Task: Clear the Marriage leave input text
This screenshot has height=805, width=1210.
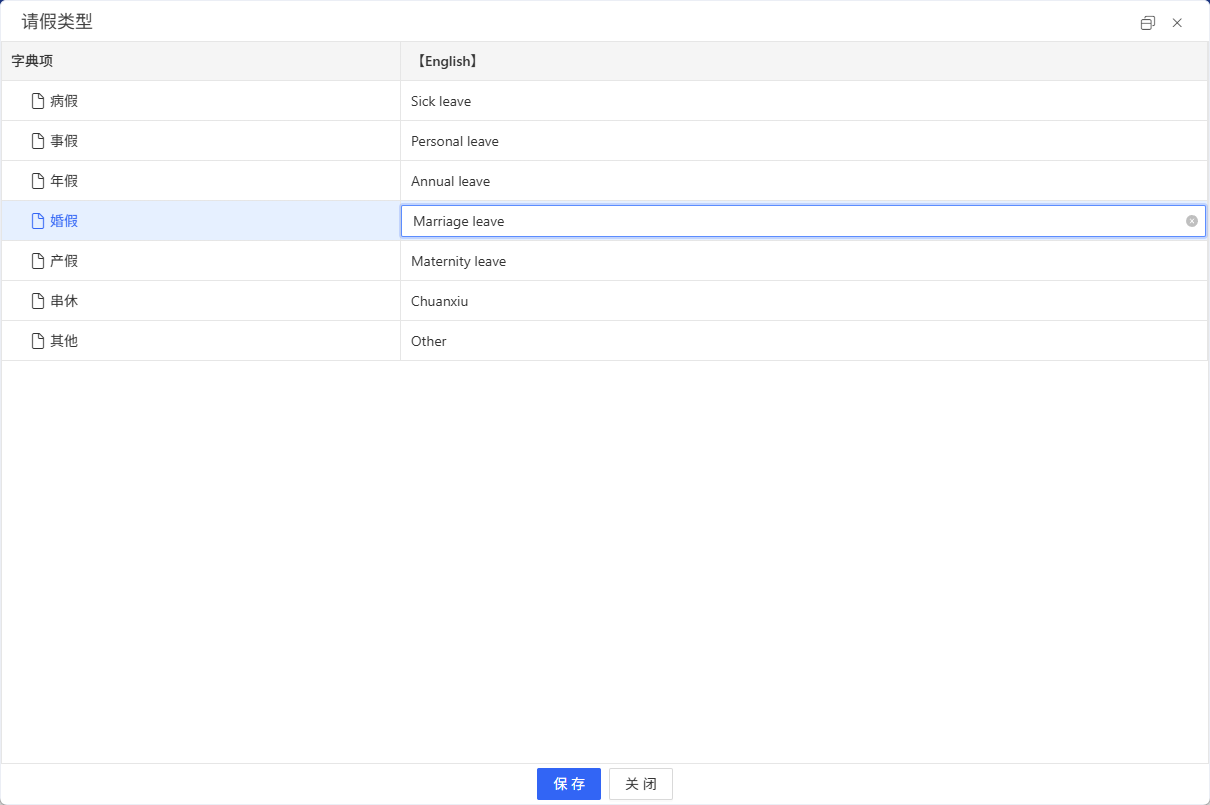Action: coord(1191,221)
